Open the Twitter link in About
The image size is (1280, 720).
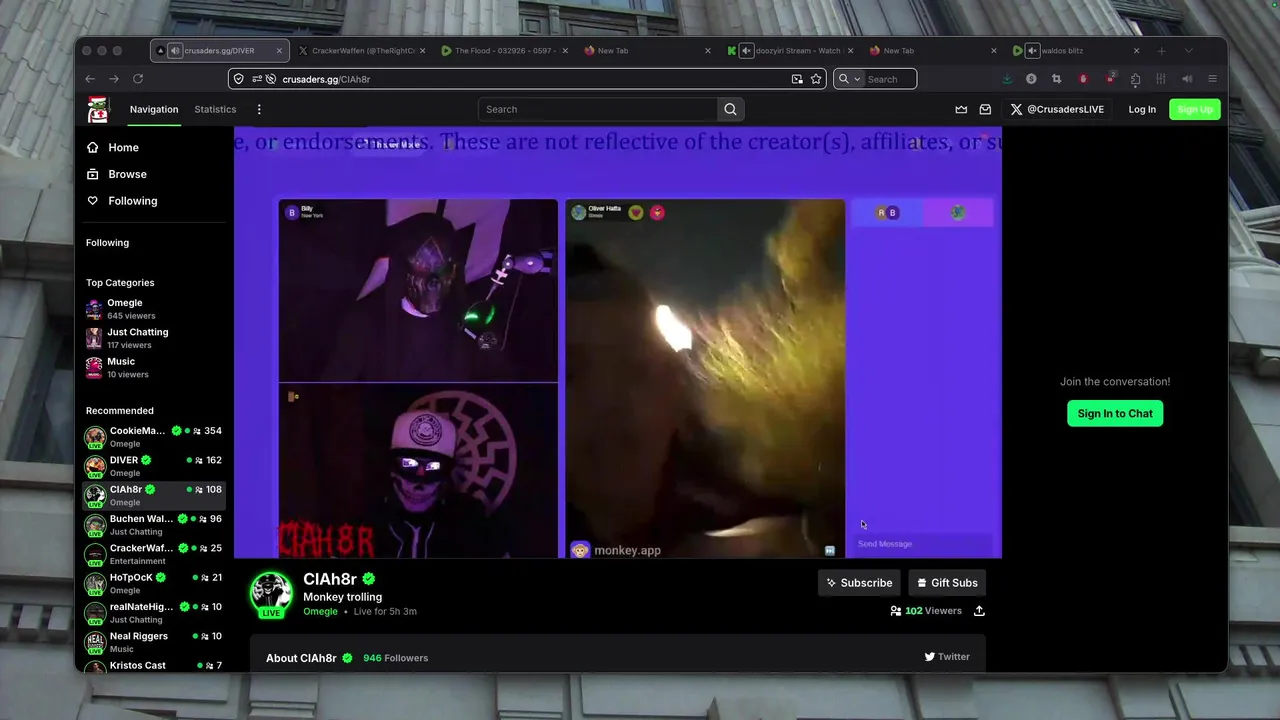click(947, 657)
